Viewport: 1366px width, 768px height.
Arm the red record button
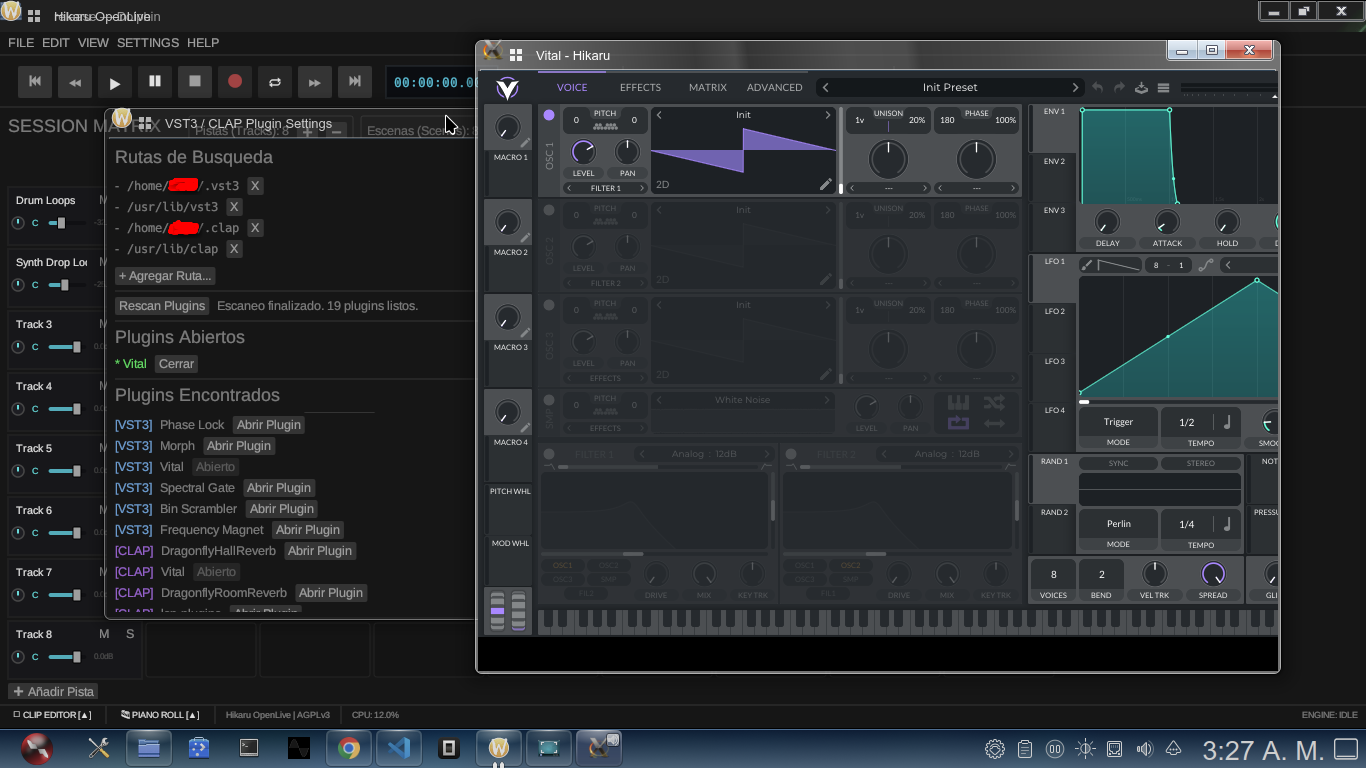pyautogui.click(x=235, y=82)
